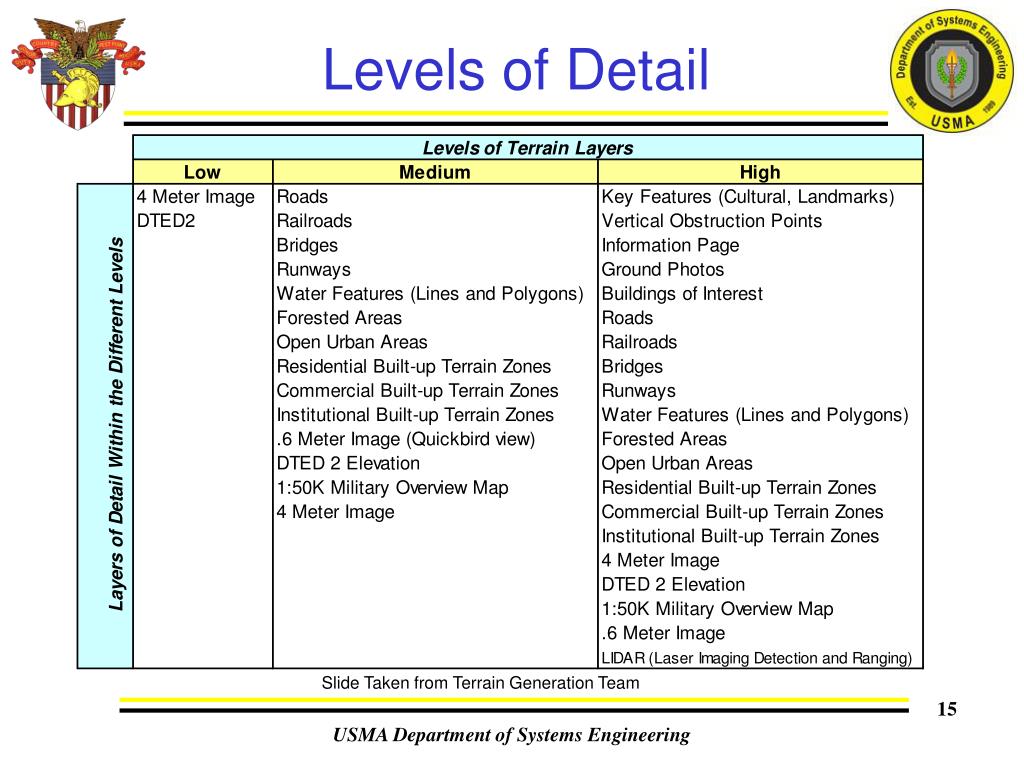This screenshot has width=1024, height=768.
Task: Click 'Water Features (Lines and Polygons)' in Medium column
Action: (x=430, y=295)
